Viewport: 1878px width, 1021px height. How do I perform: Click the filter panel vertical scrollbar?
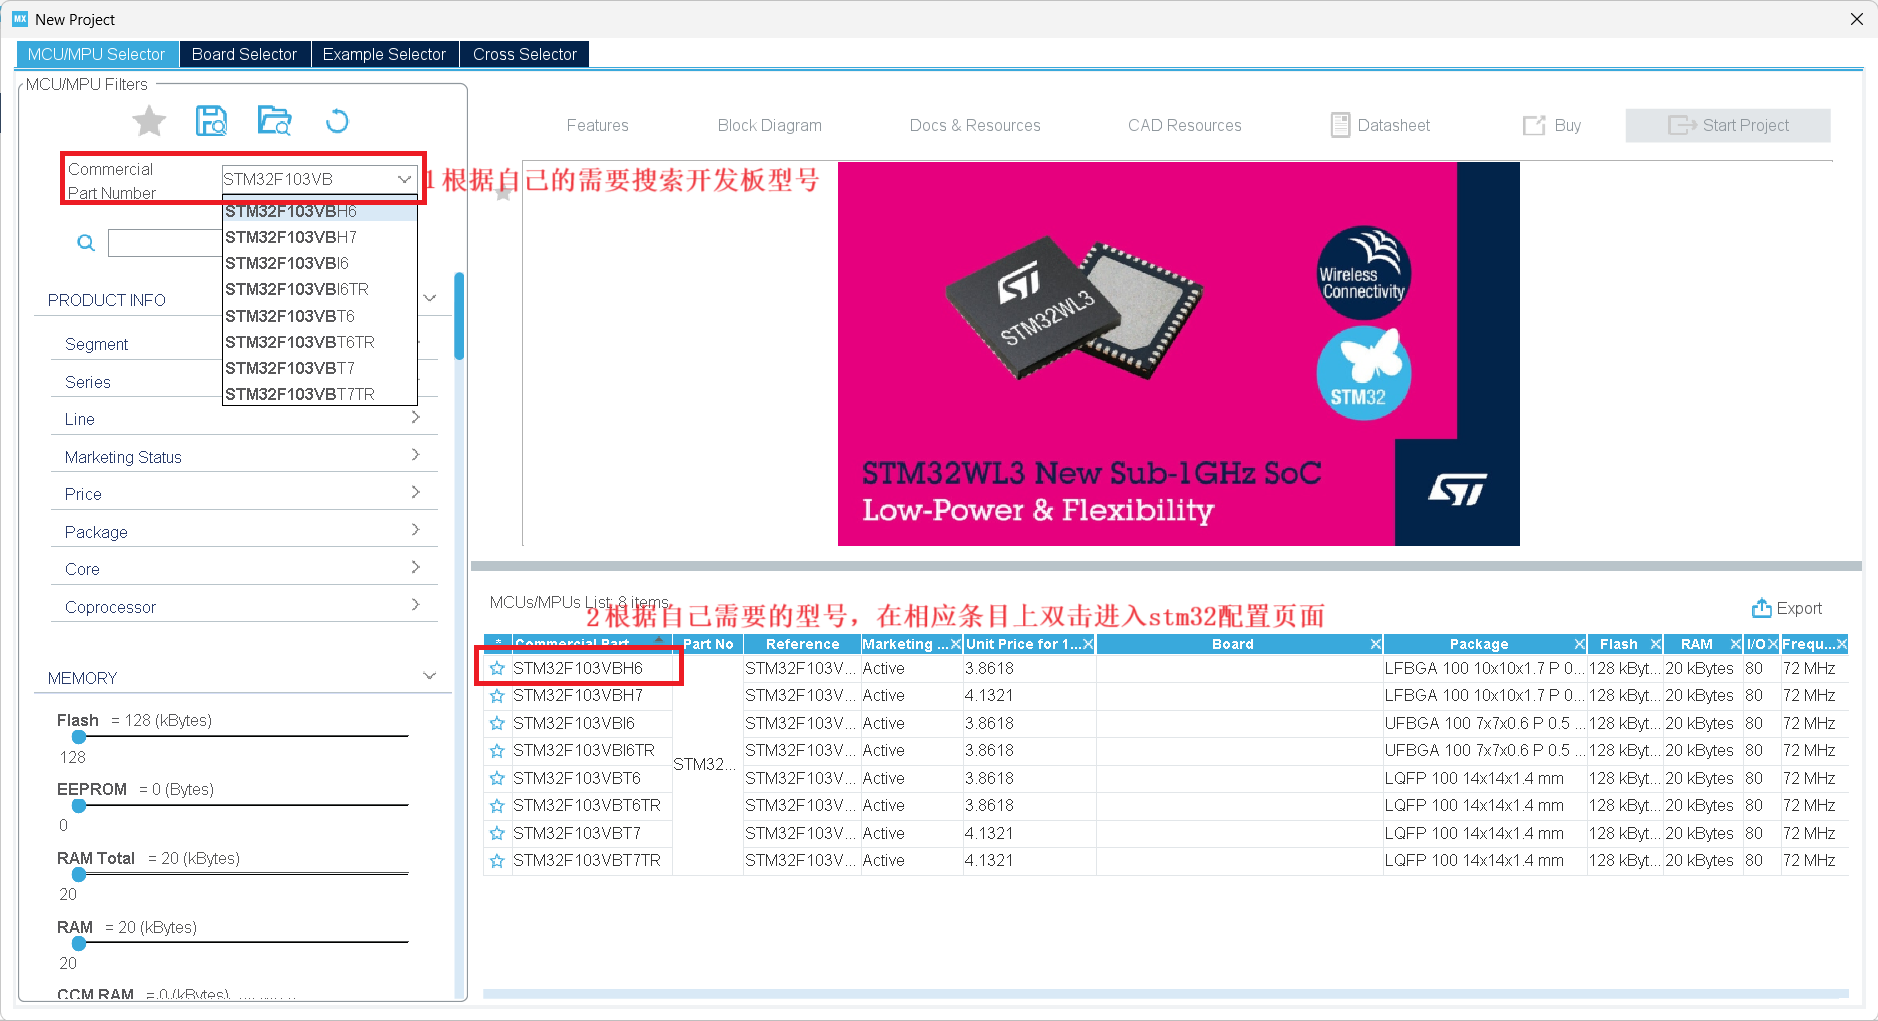459,316
